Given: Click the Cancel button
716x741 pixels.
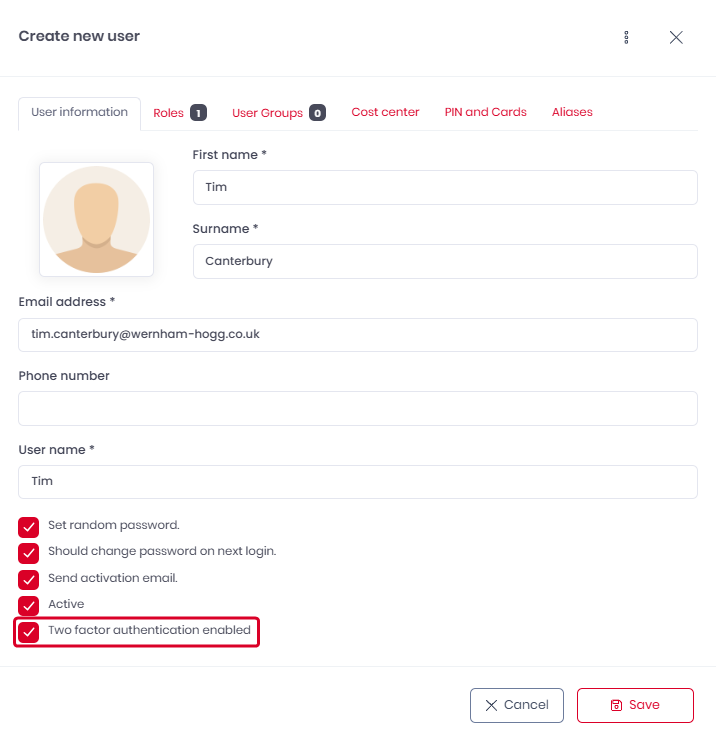Looking at the screenshot, I should point(516,705).
